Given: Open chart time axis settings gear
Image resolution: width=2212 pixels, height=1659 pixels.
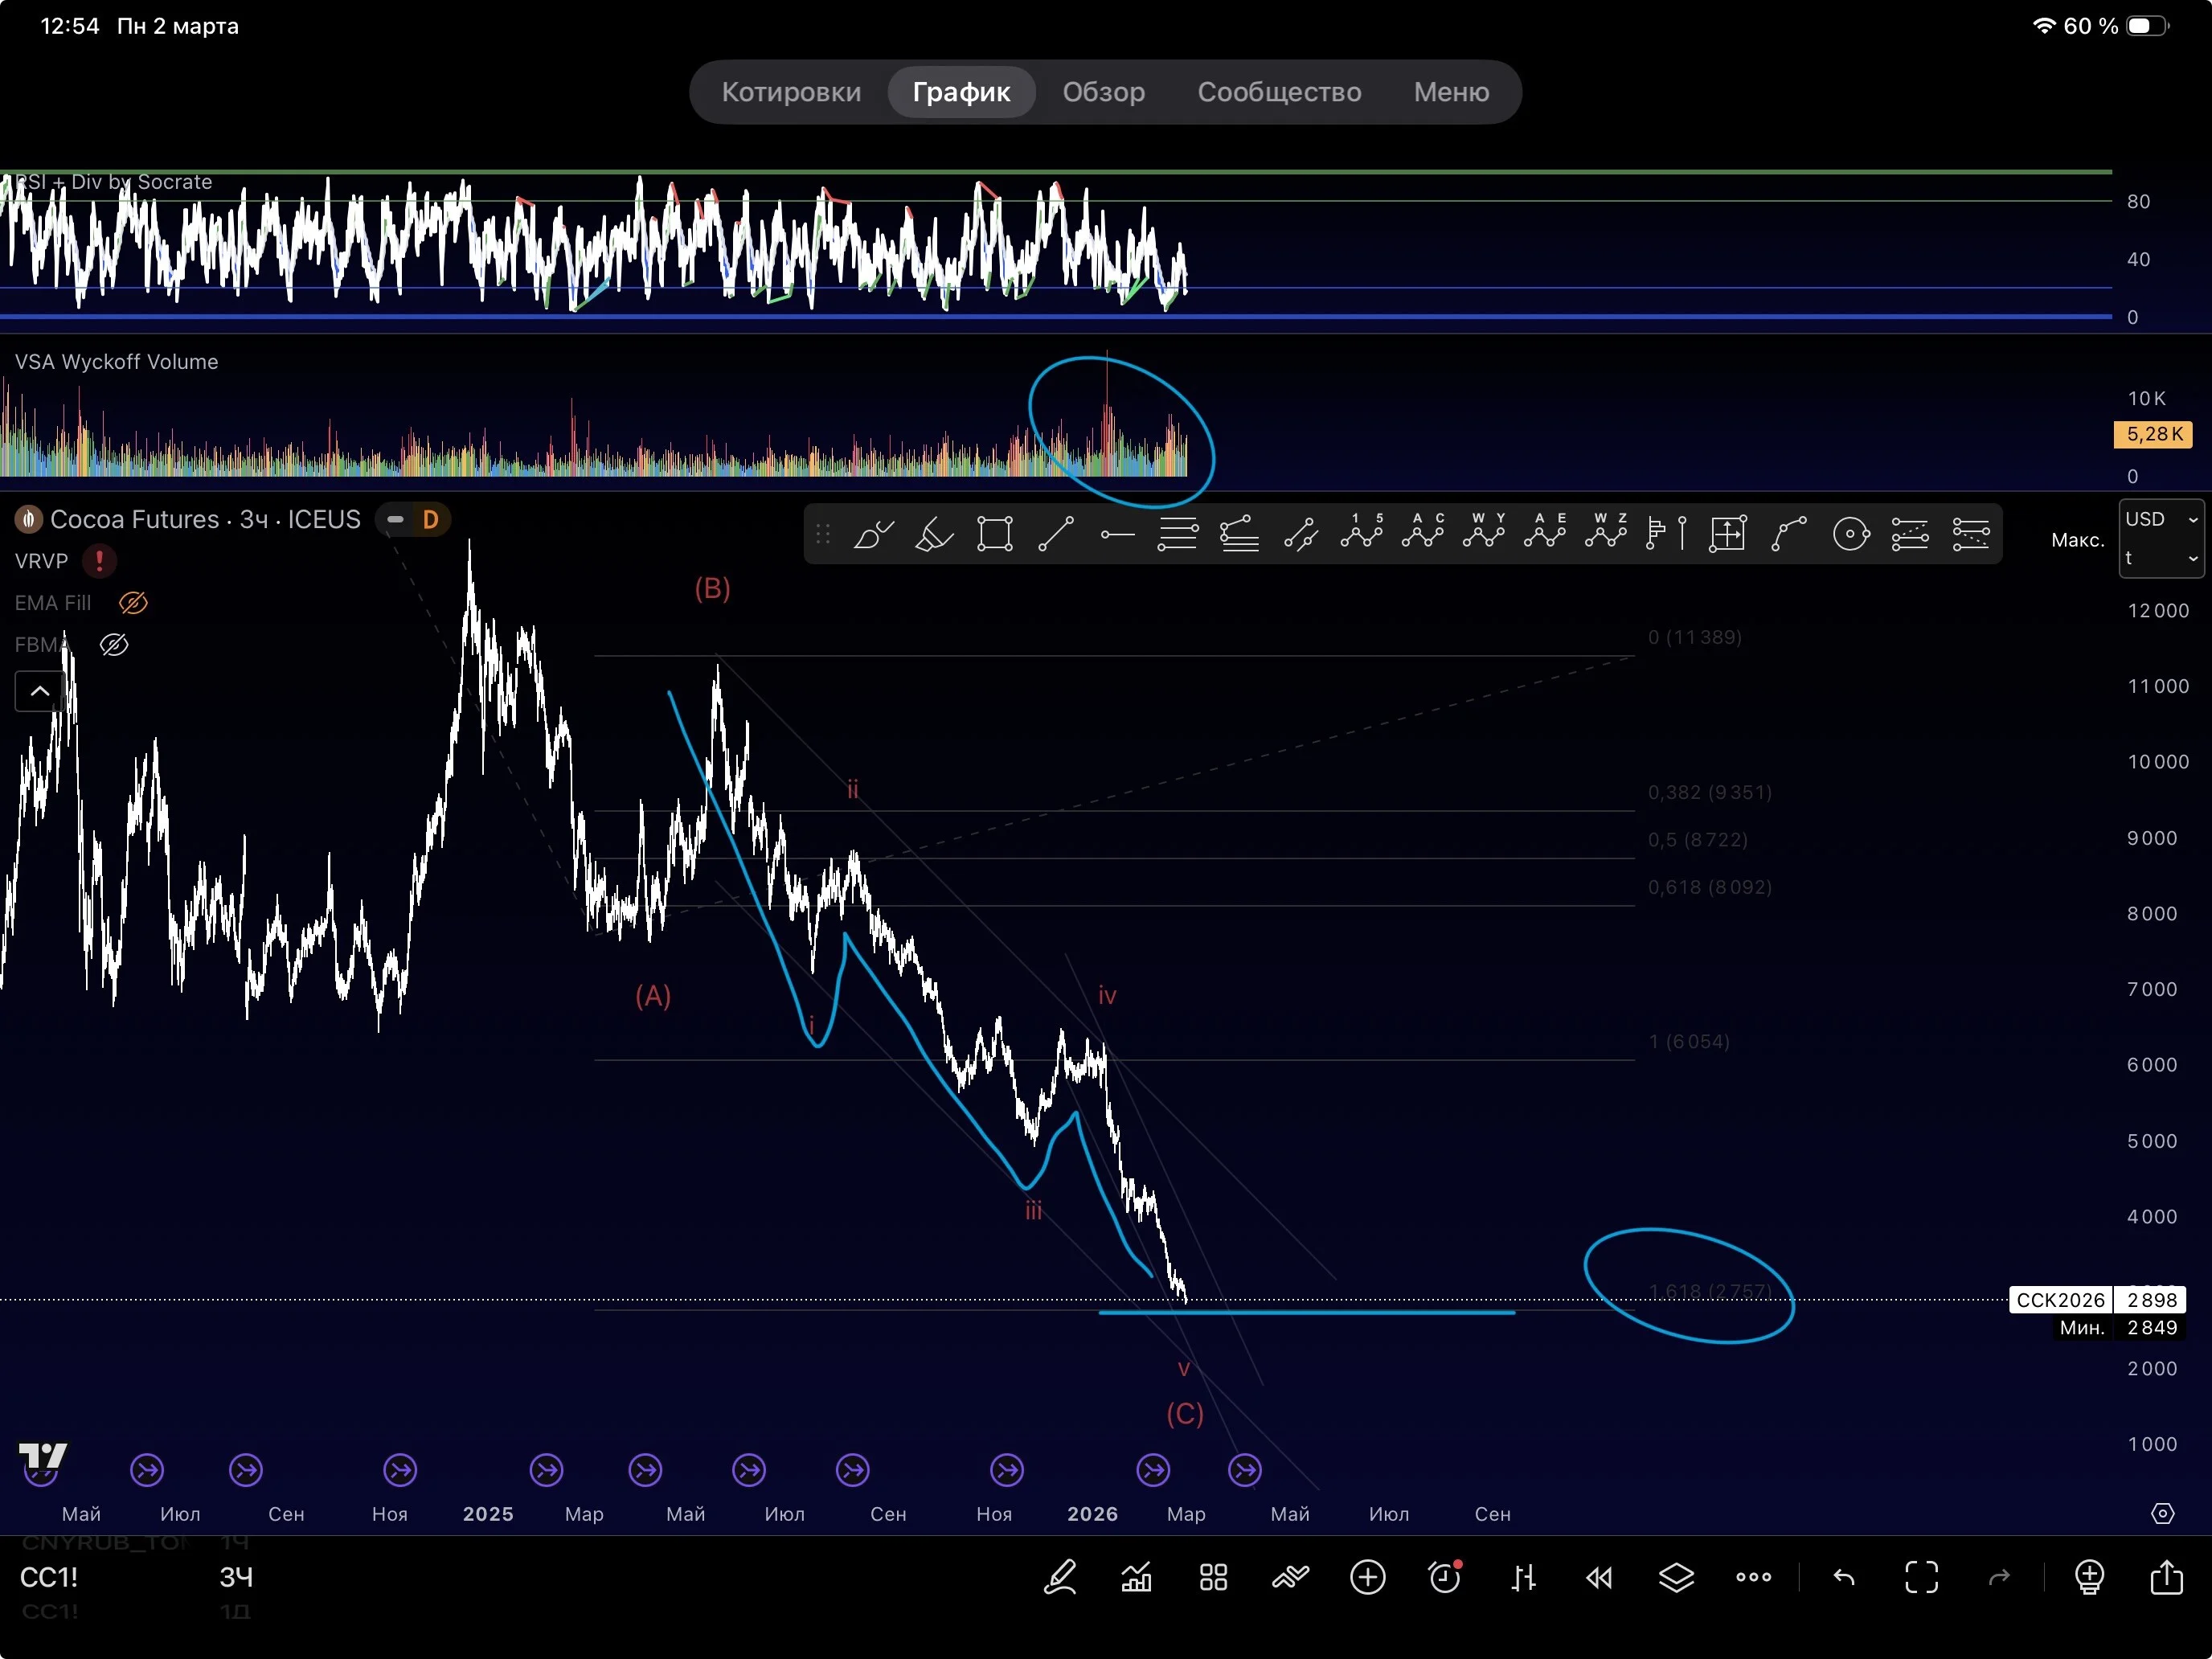Looking at the screenshot, I should click(2162, 1514).
